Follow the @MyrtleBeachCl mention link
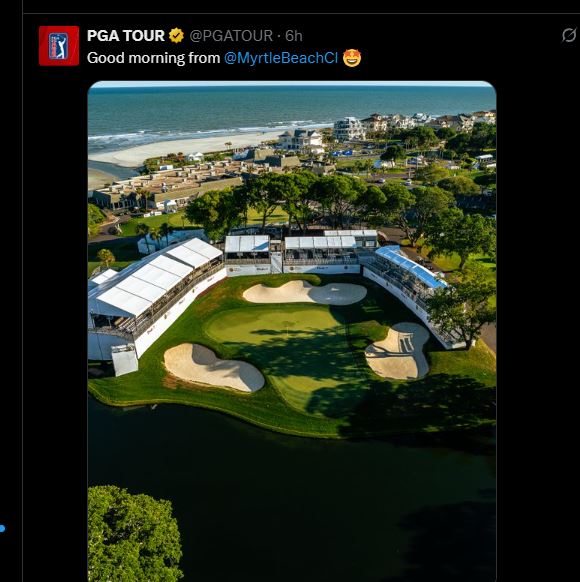This screenshot has width=580, height=582. tap(281, 58)
